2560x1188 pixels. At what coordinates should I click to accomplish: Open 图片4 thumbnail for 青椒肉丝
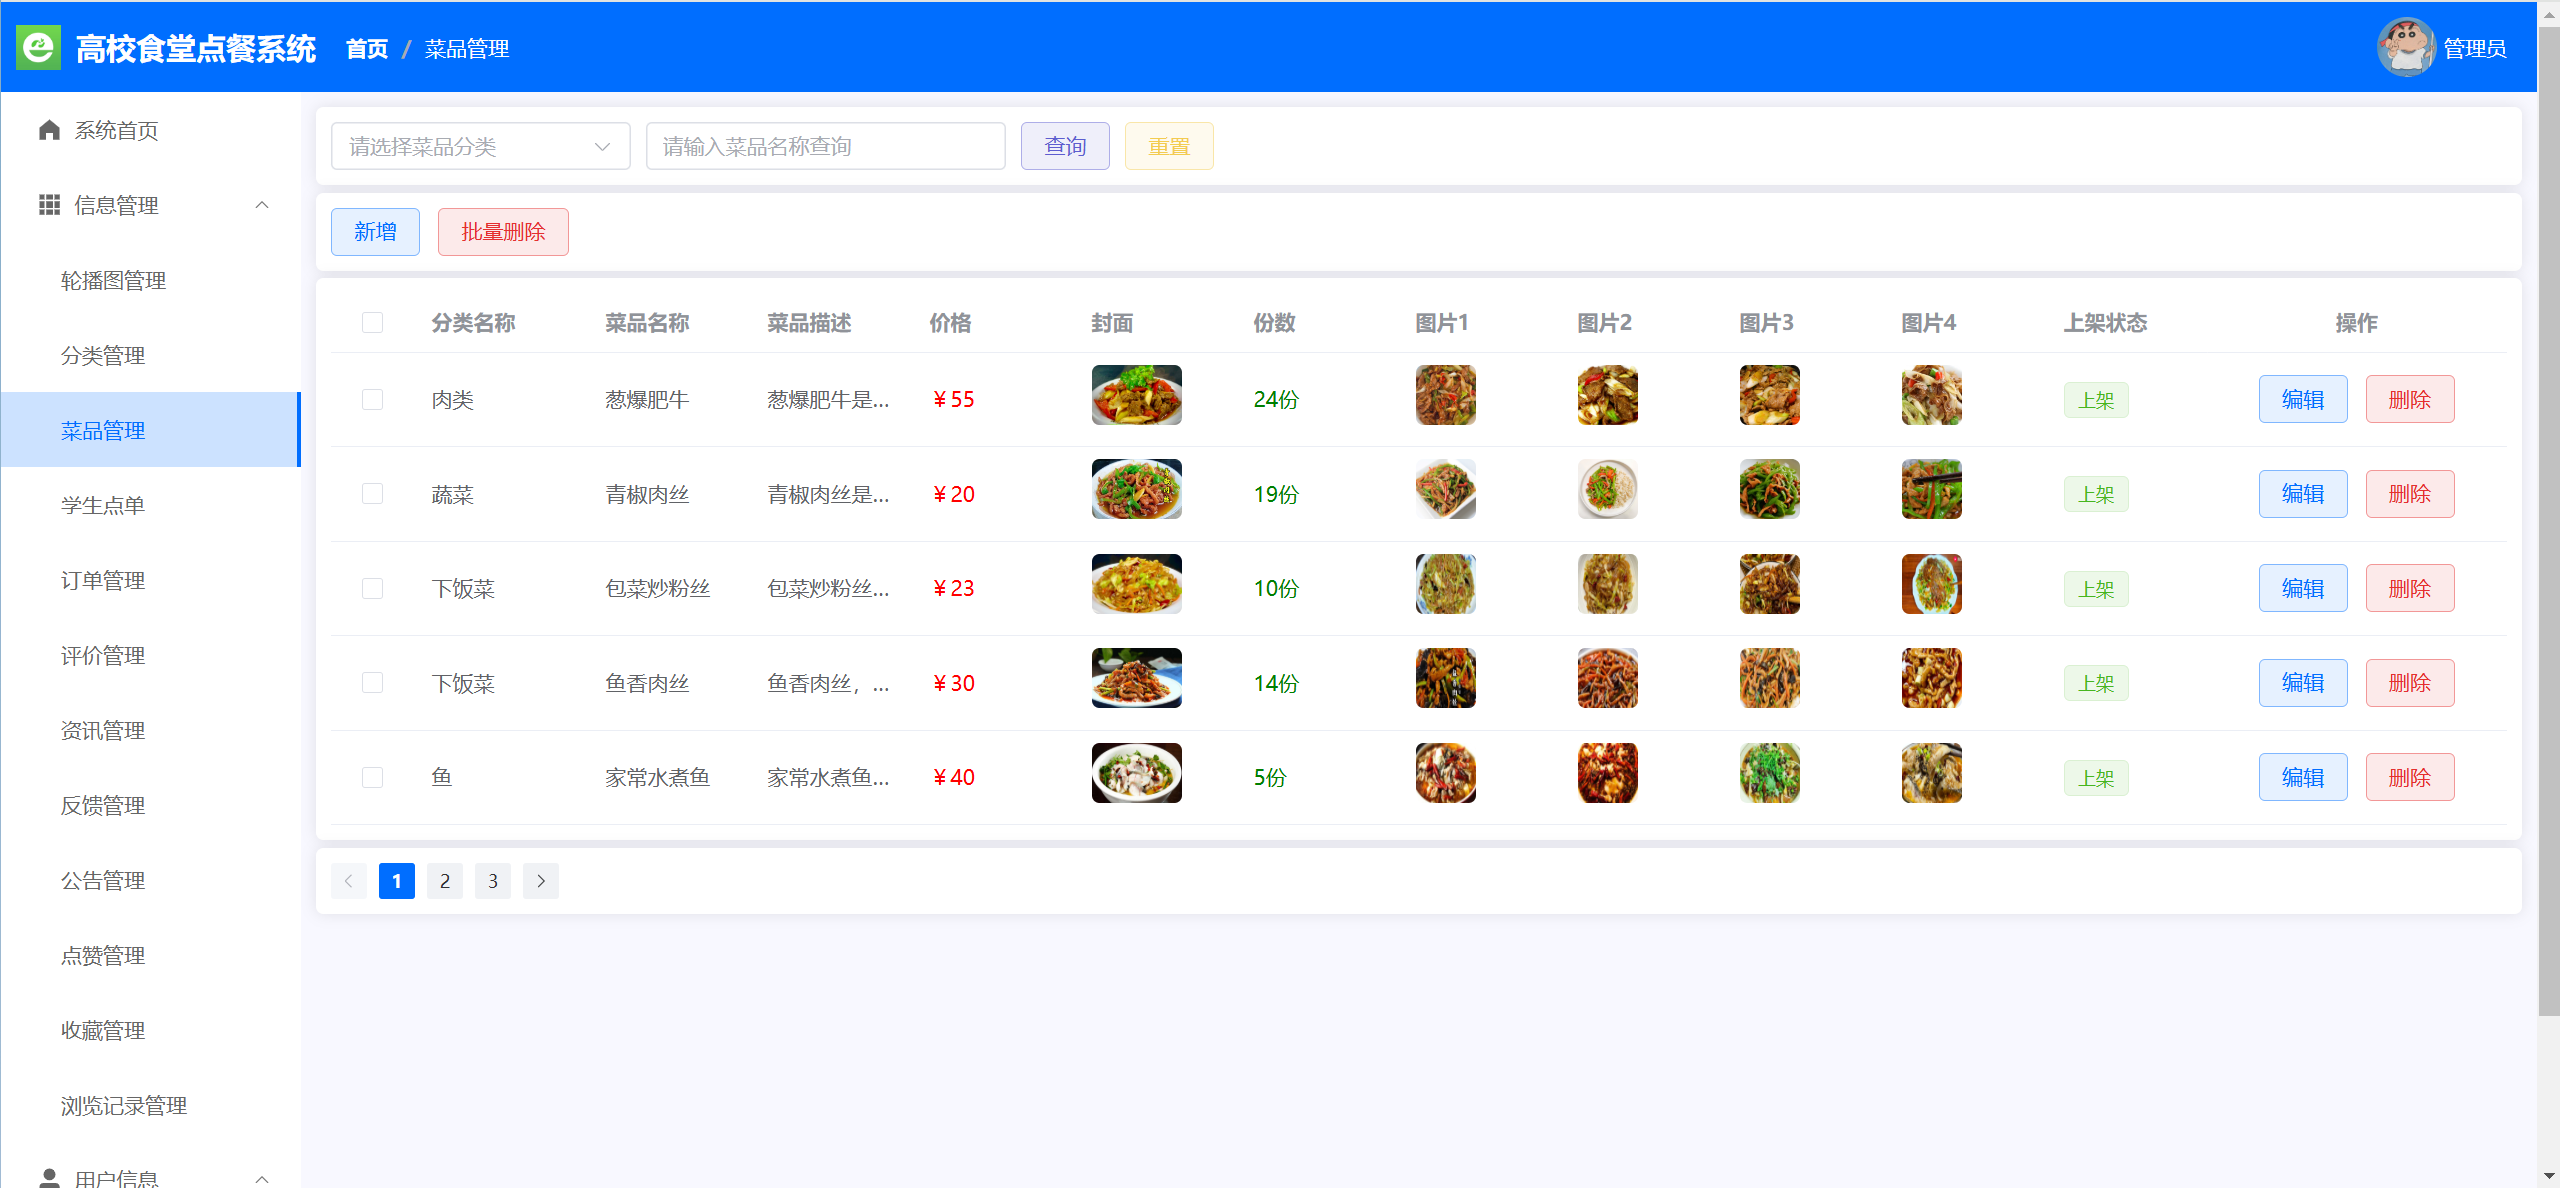coord(1931,489)
